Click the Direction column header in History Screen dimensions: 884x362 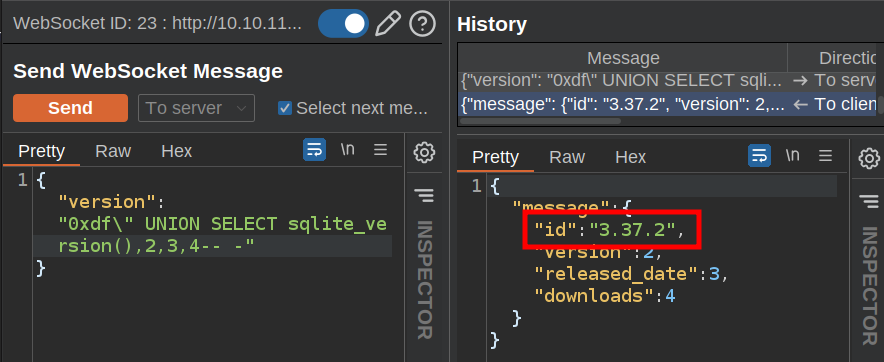pyautogui.click(x=832, y=58)
